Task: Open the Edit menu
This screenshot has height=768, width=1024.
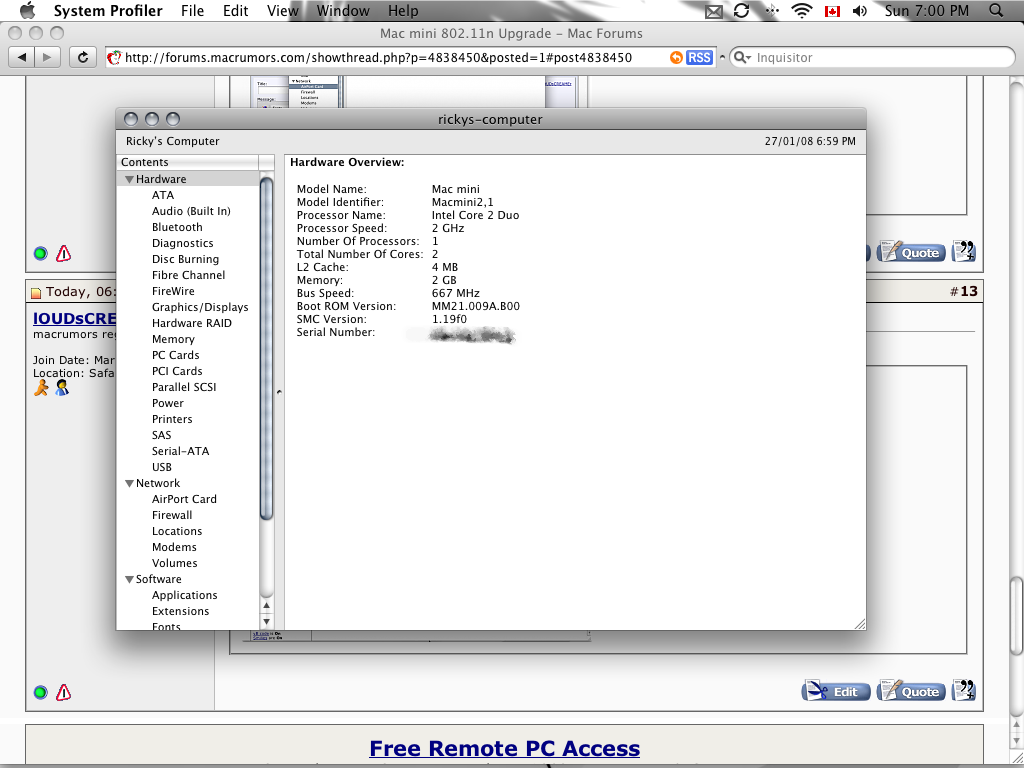Action: tap(235, 10)
